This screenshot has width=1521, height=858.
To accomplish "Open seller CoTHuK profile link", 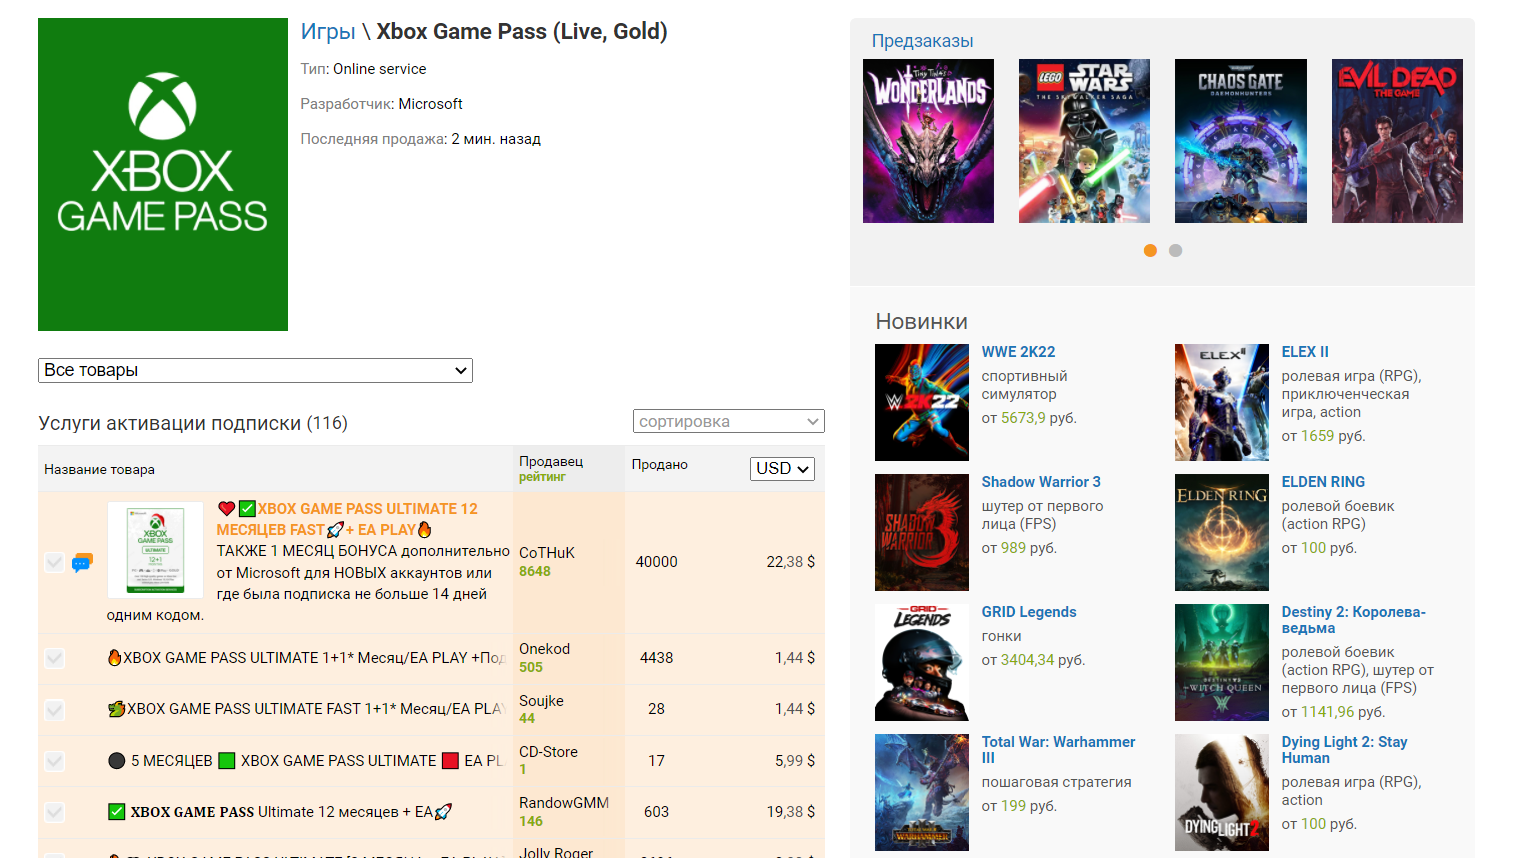I will coord(546,553).
